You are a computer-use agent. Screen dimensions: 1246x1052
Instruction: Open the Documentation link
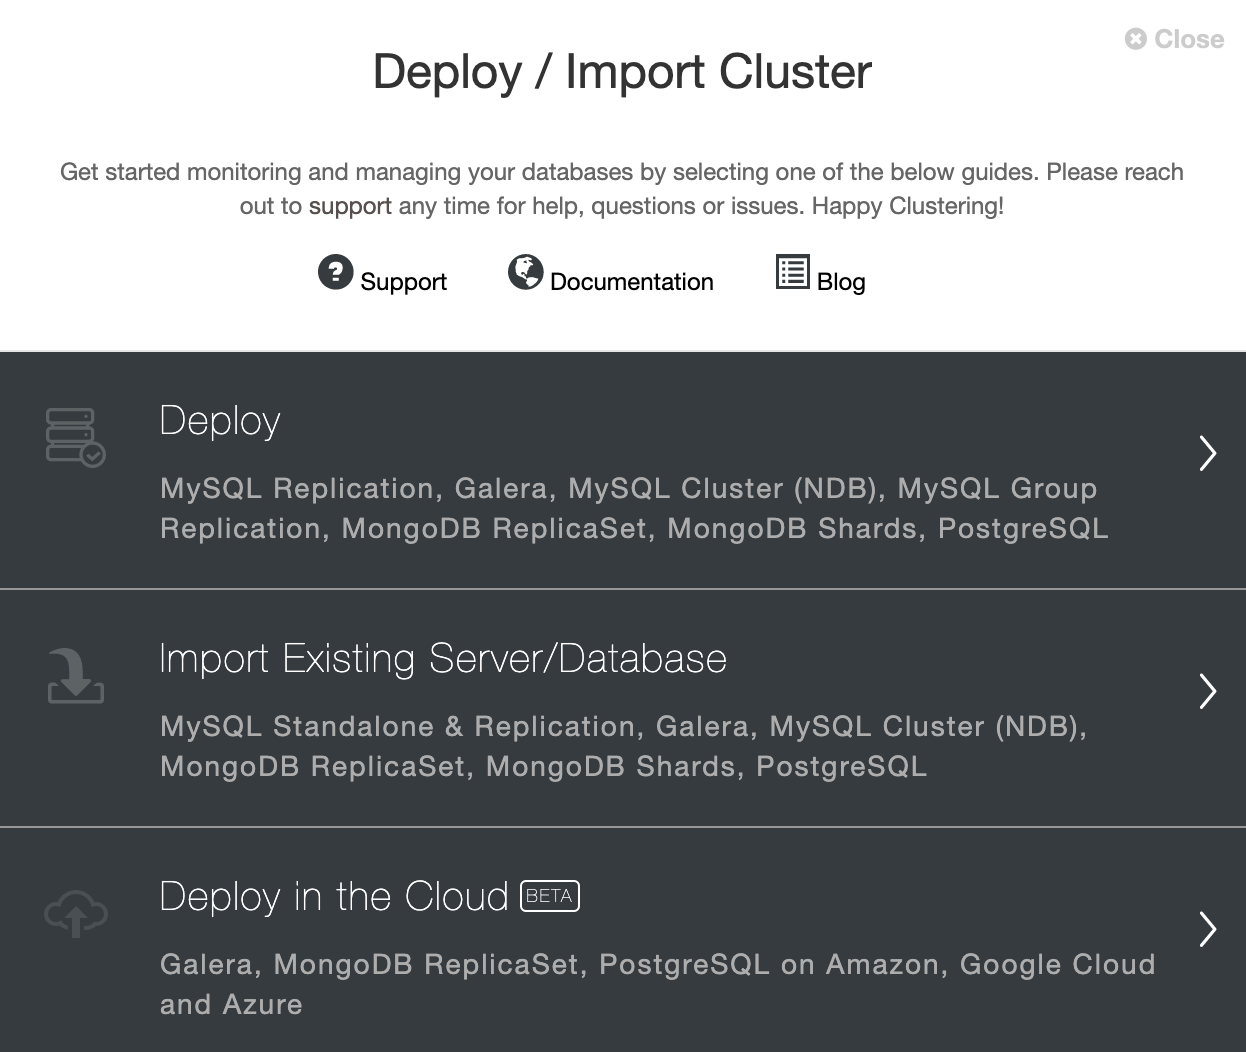pos(632,282)
